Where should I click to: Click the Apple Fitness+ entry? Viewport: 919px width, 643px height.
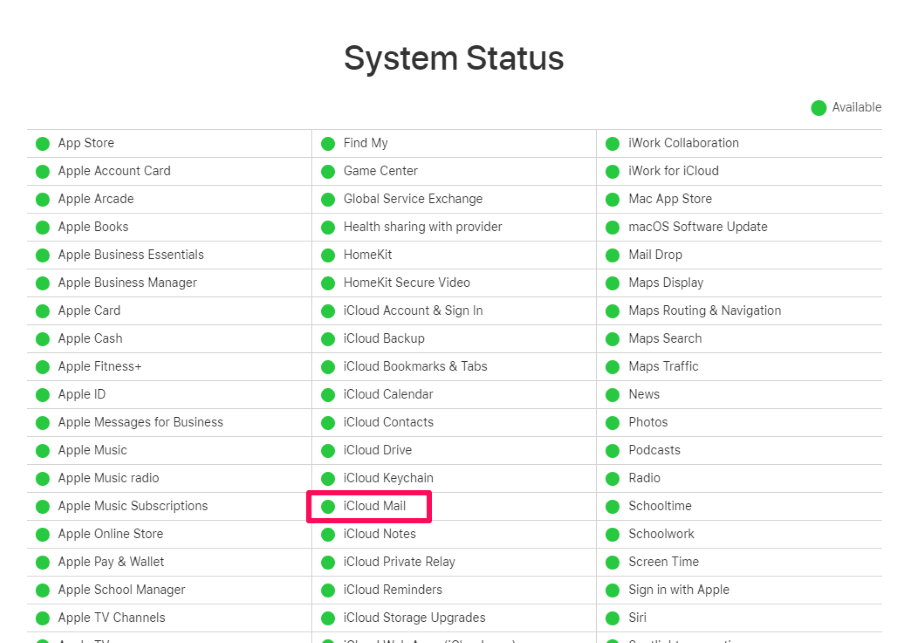100,366
